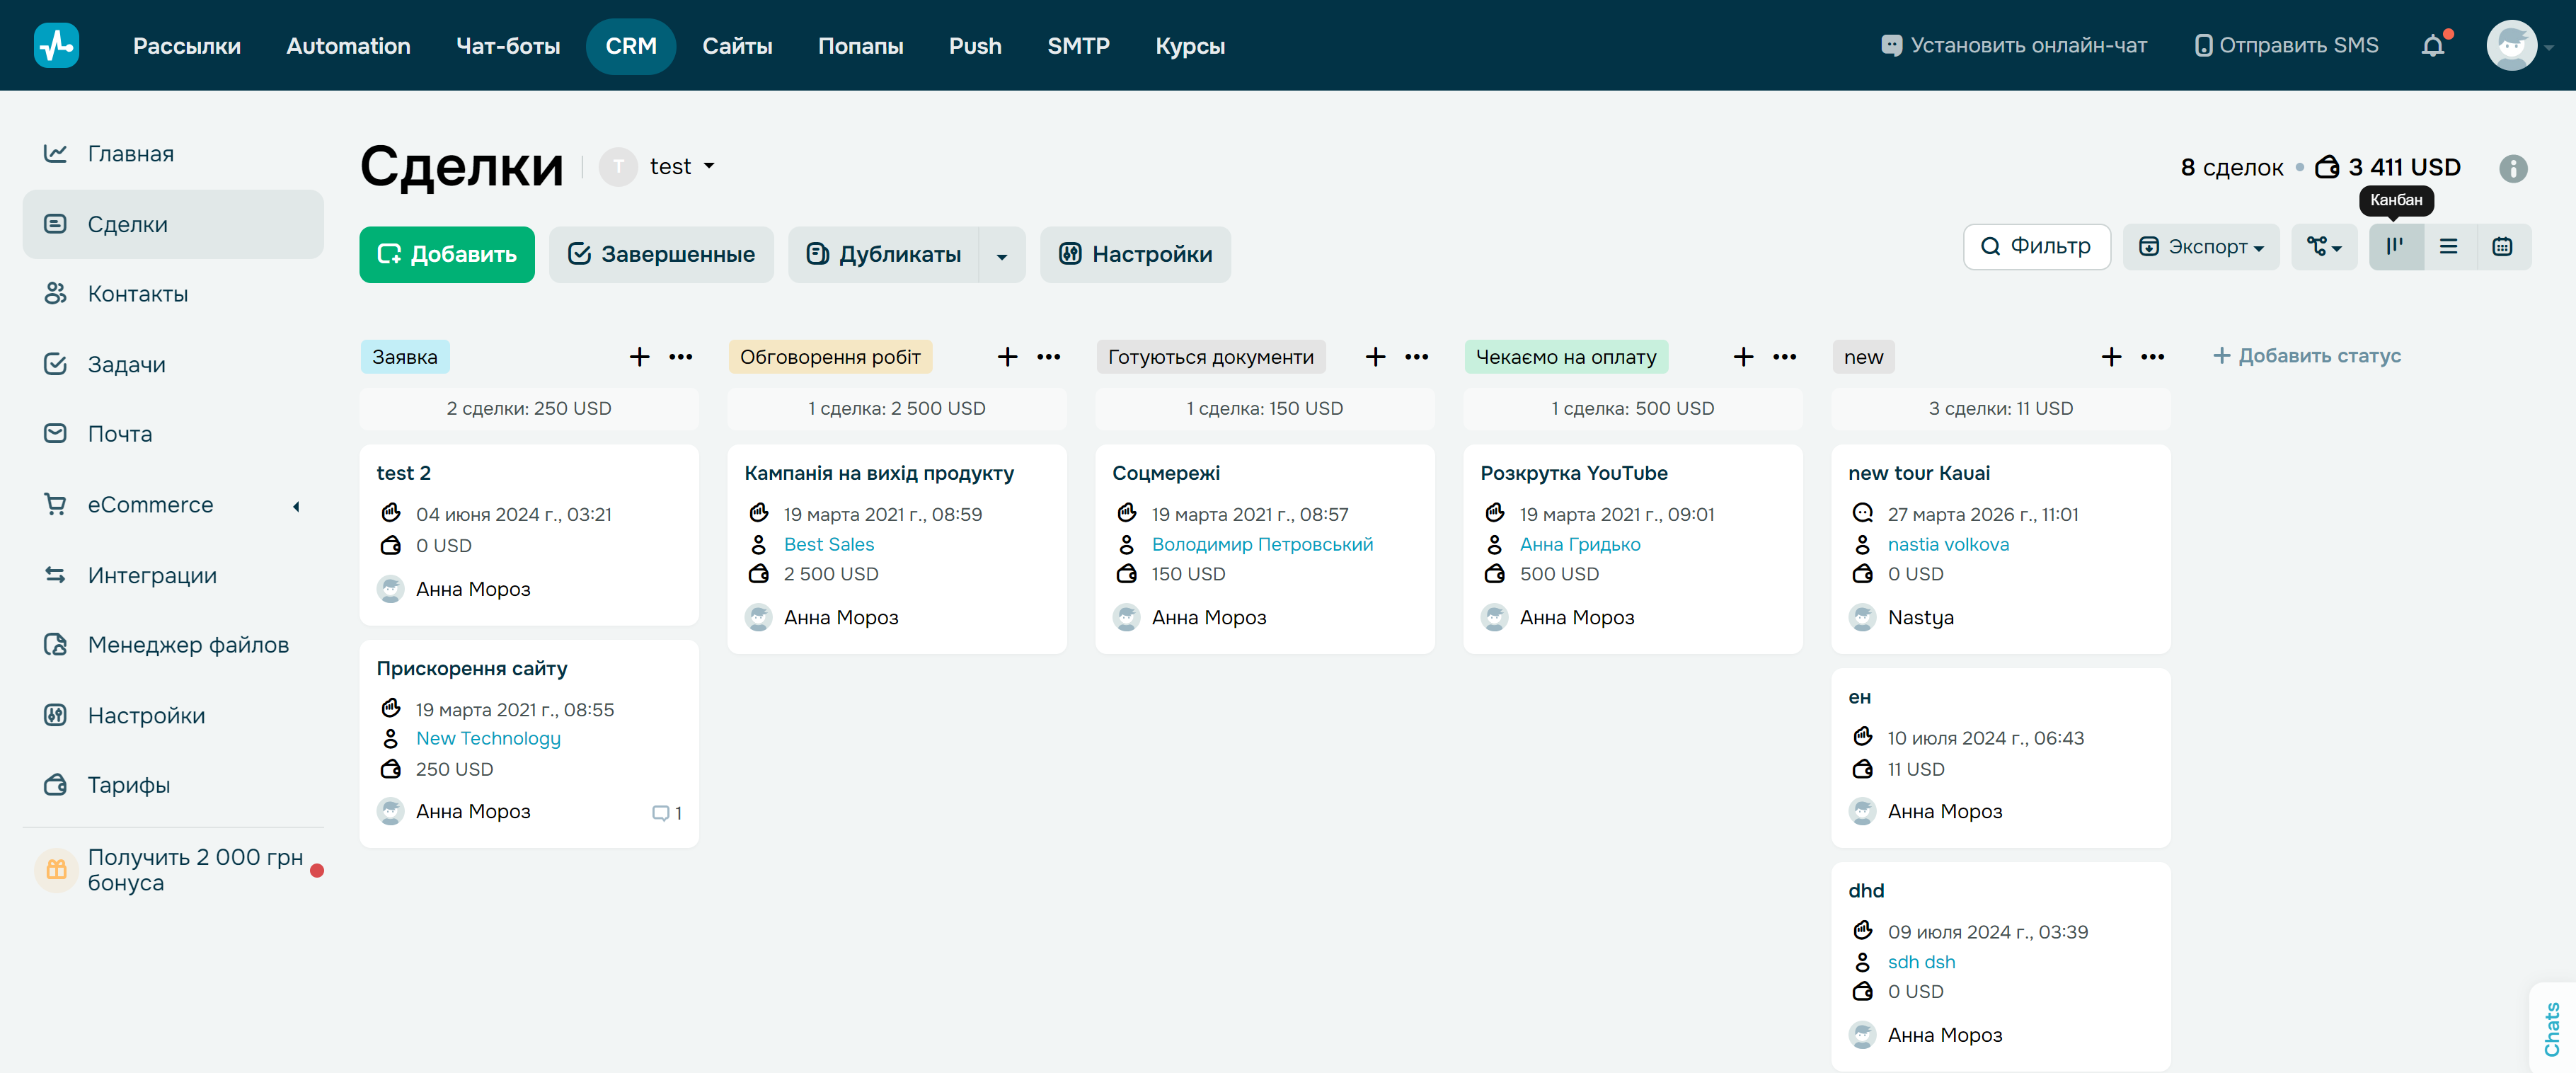Image resolution: width=2576 pixels, height=1073 pixels.
Task: Open Почта in sidebar
Action: [x=173, y=434]
